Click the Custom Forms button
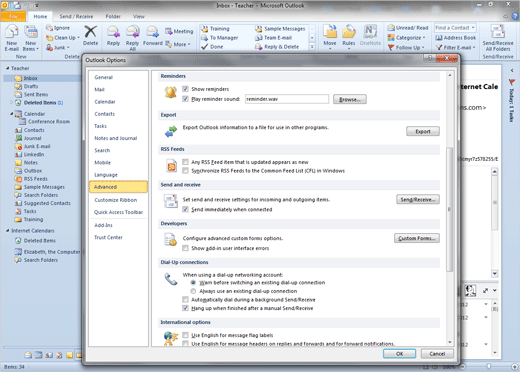This screenshot has height=372, width=520. click(x=417, y=238)
